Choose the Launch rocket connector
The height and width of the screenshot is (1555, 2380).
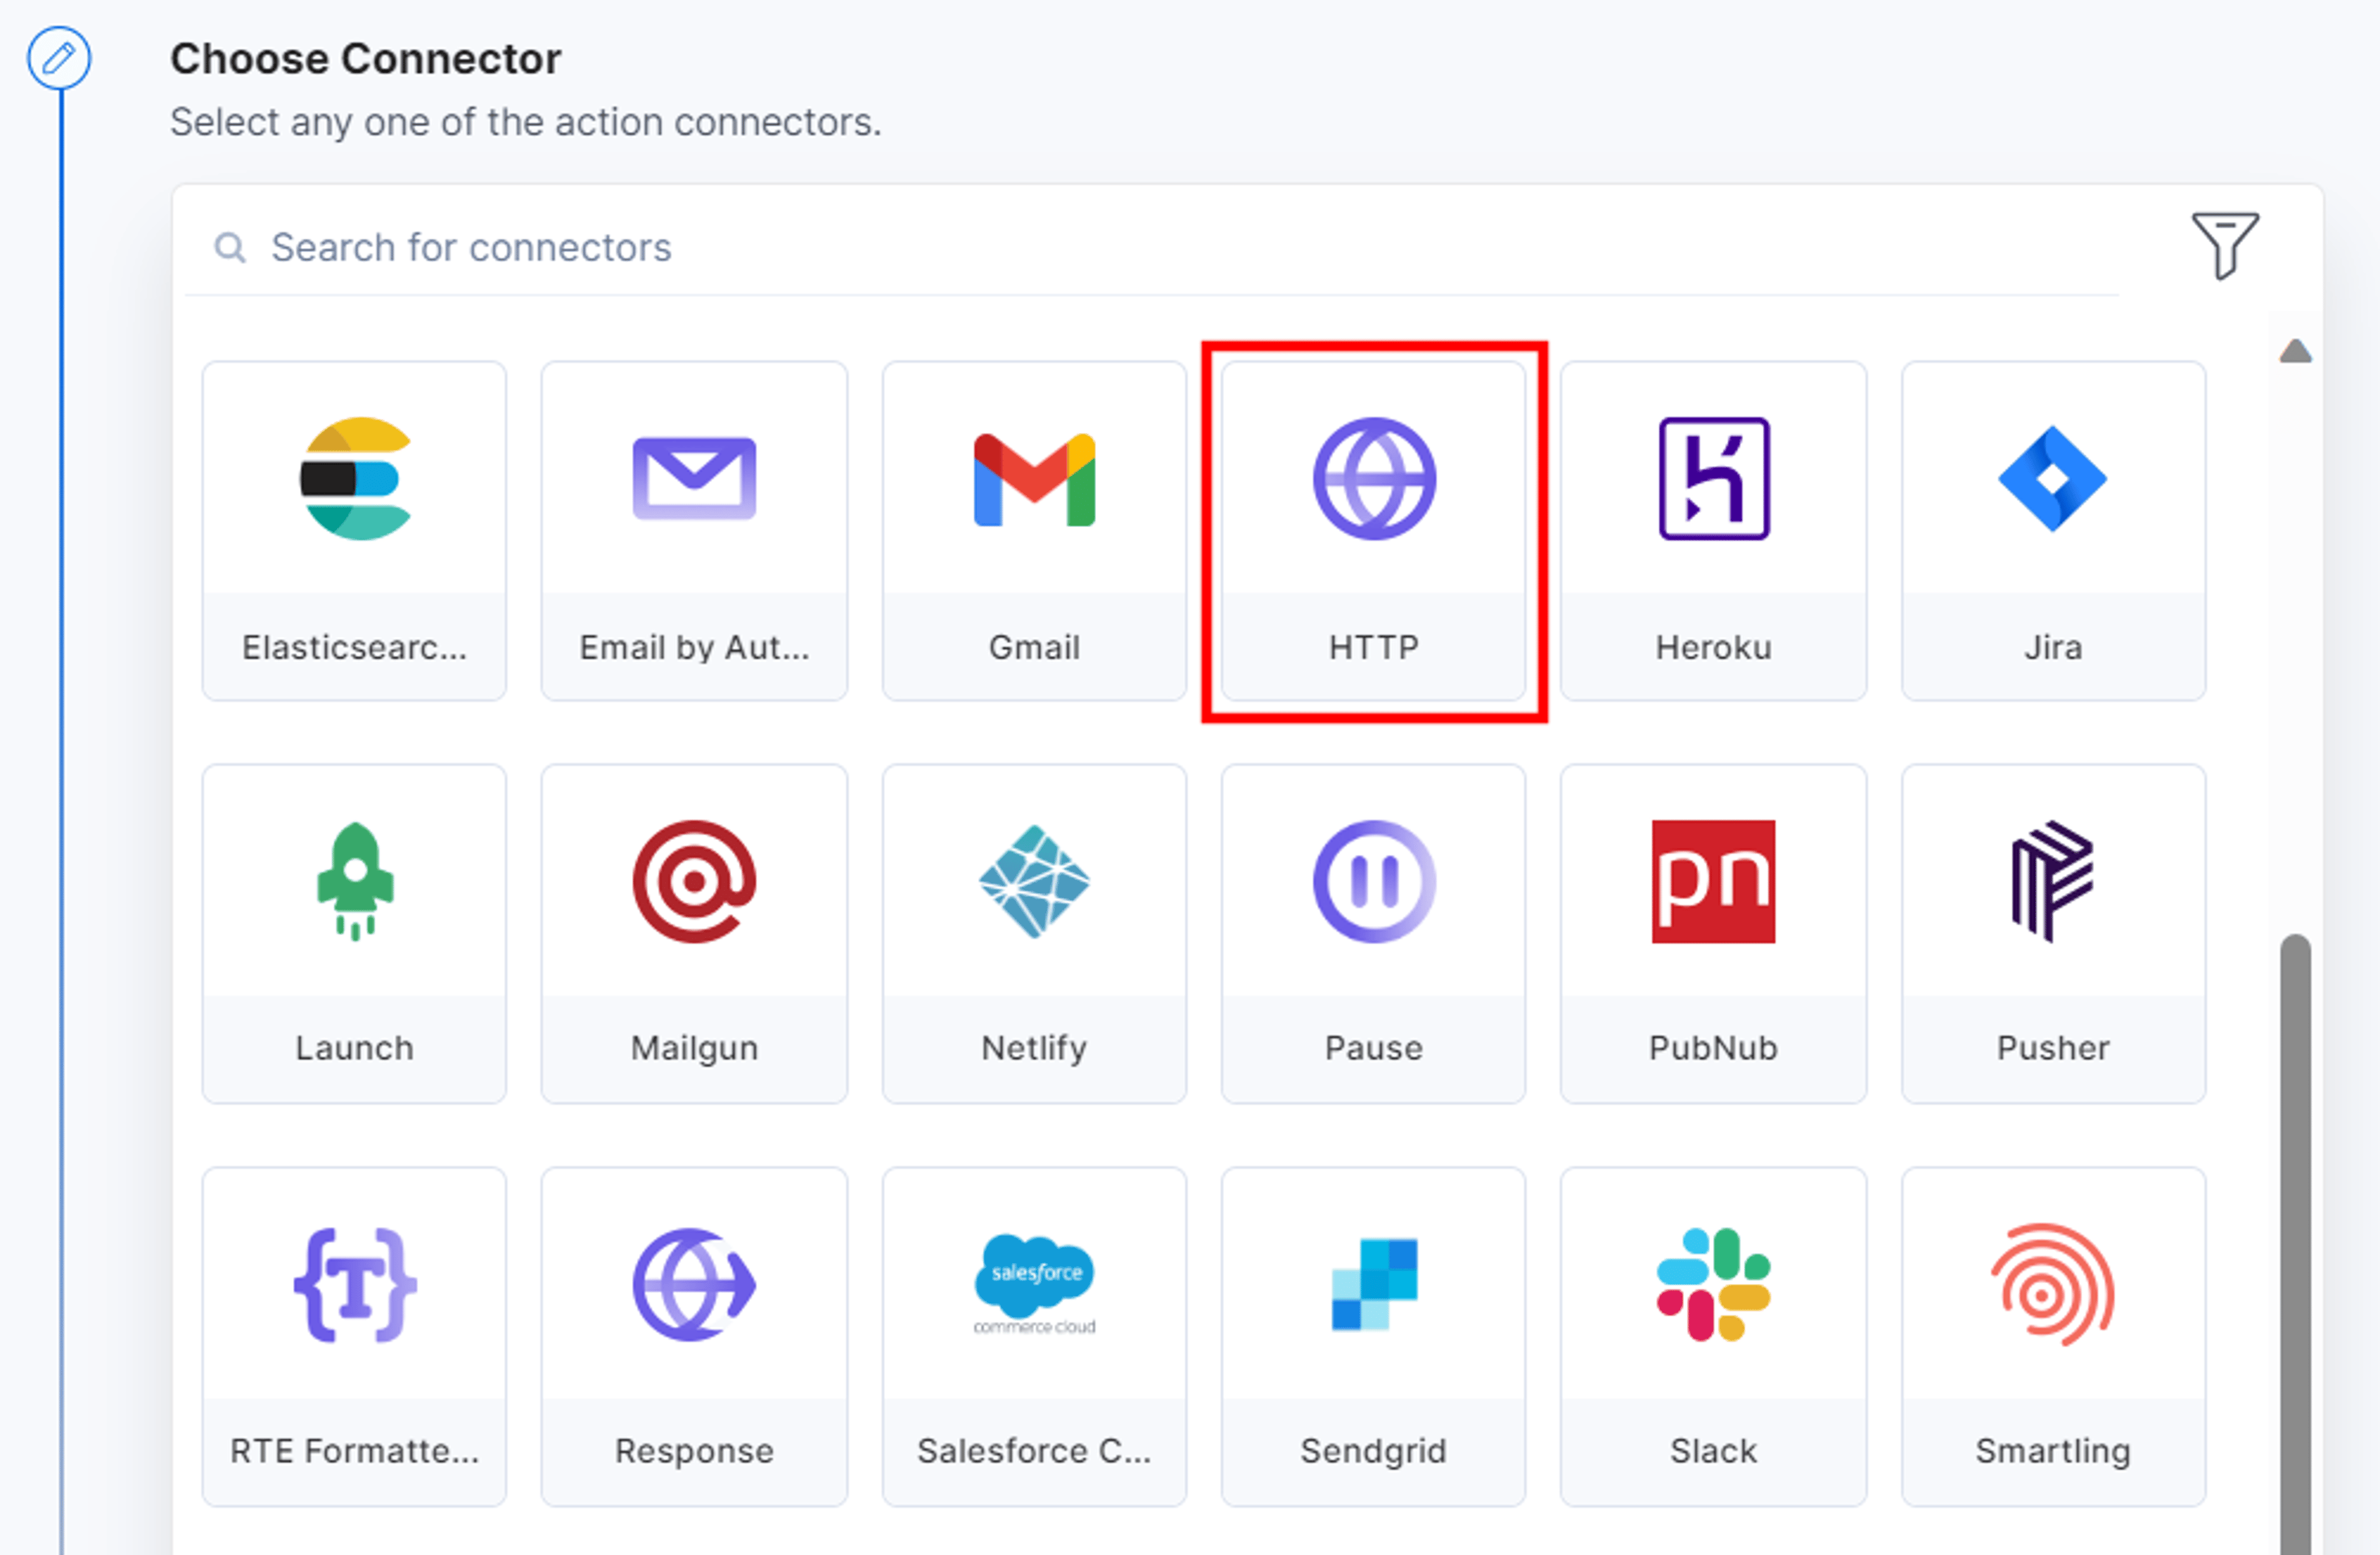tap(354, 934)
